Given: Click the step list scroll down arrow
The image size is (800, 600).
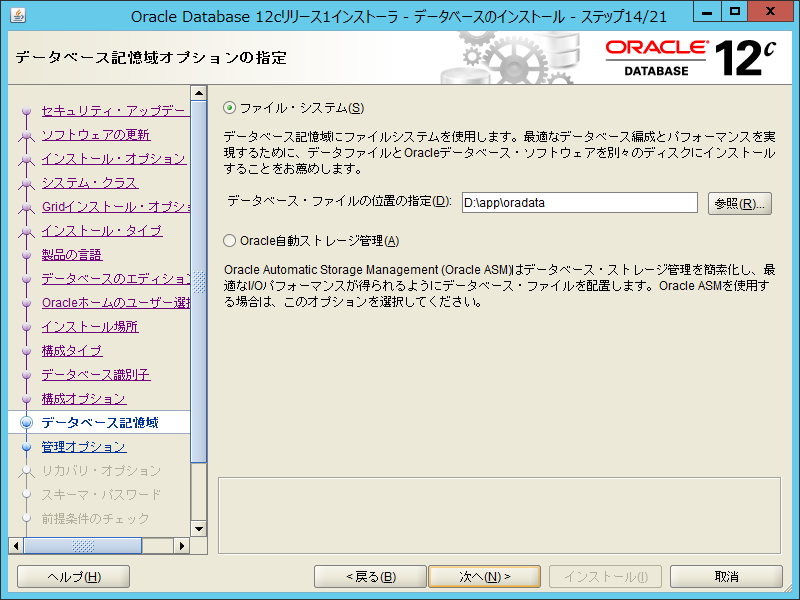Looking at the screenshot, I should tap(198, 529).
